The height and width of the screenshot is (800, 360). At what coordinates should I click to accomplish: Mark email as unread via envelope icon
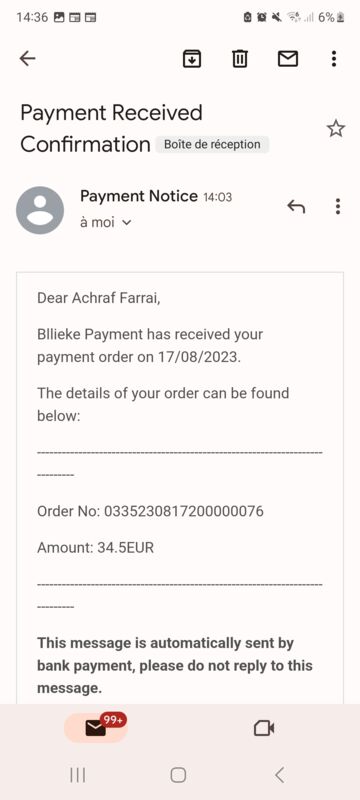(288, 59)
